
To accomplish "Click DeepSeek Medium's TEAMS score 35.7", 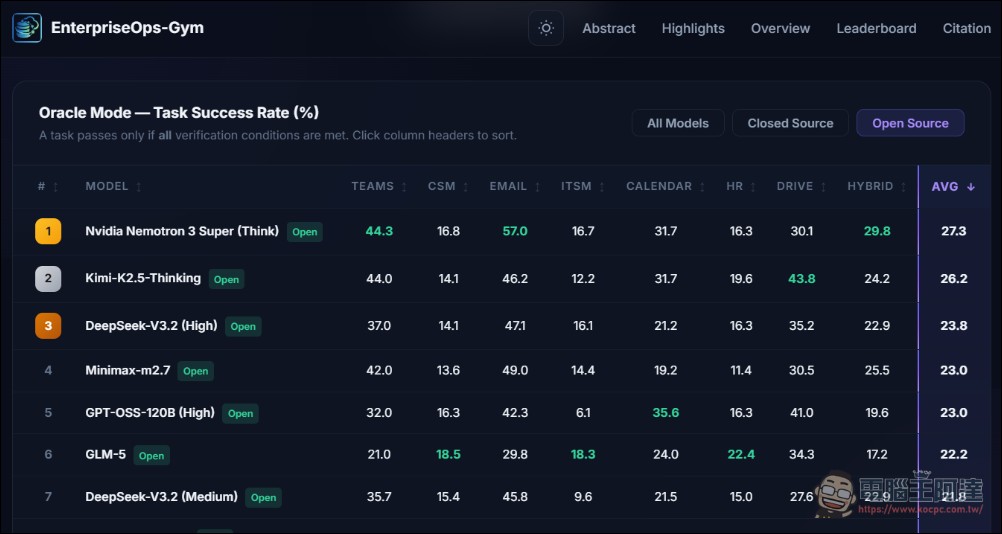I will point(379,496).
